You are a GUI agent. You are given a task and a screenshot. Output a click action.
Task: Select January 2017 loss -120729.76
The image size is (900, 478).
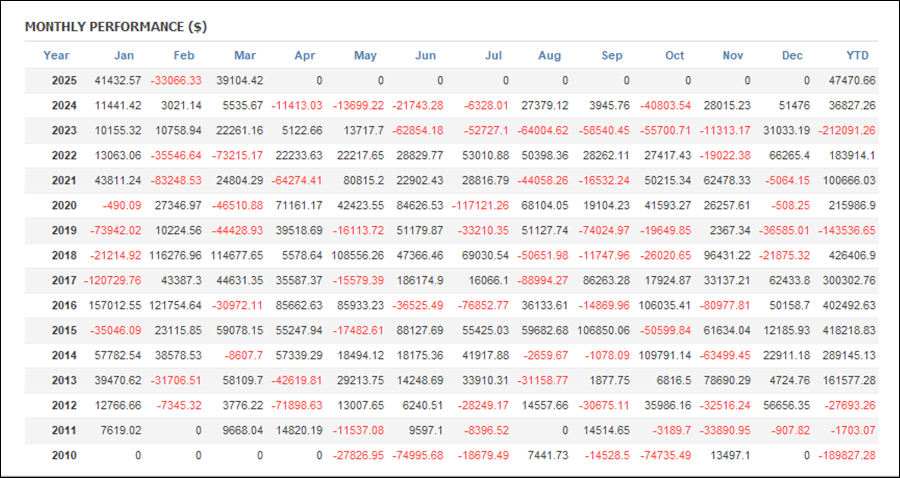(x=112, y=281)
